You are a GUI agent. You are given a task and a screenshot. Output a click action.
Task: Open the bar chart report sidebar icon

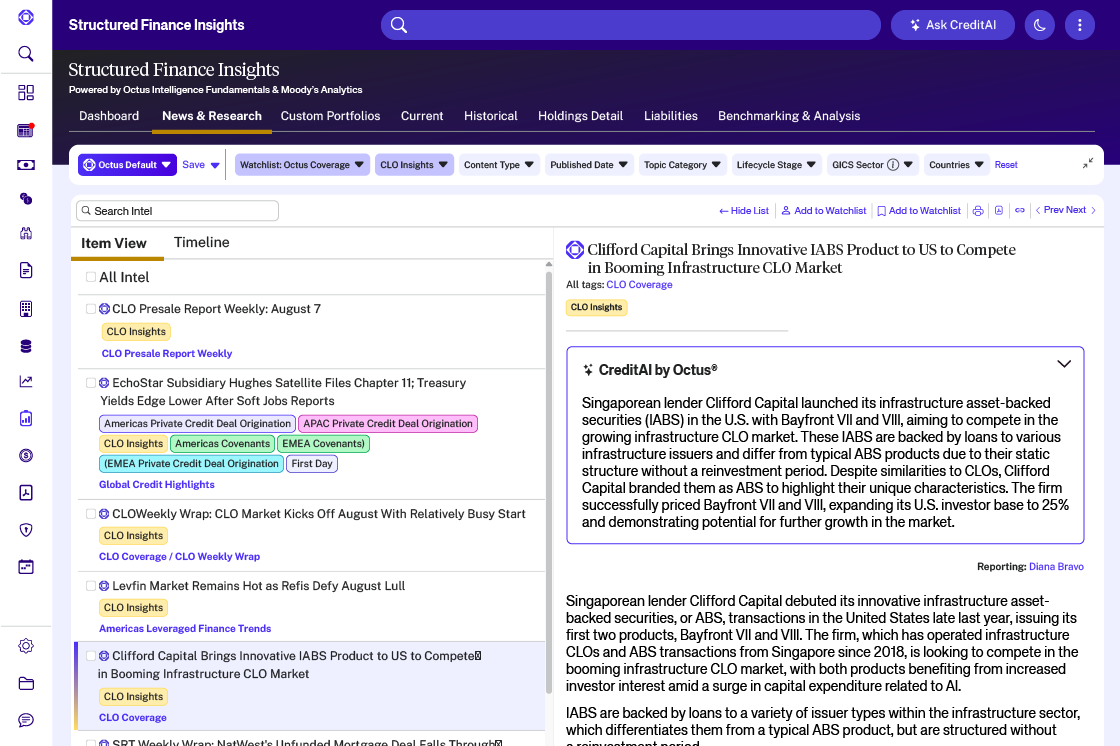(26, 419)
